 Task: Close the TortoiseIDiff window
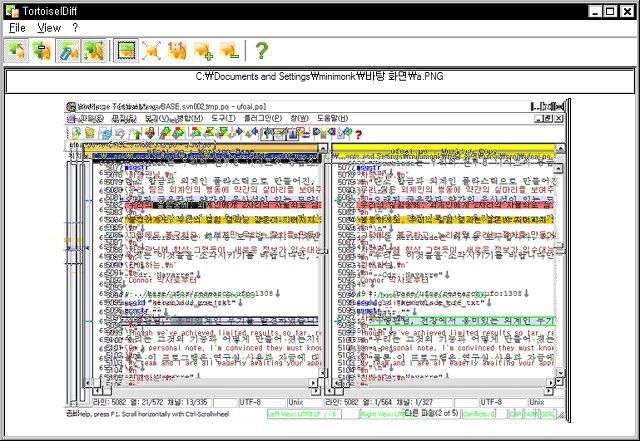click(627, 11)
